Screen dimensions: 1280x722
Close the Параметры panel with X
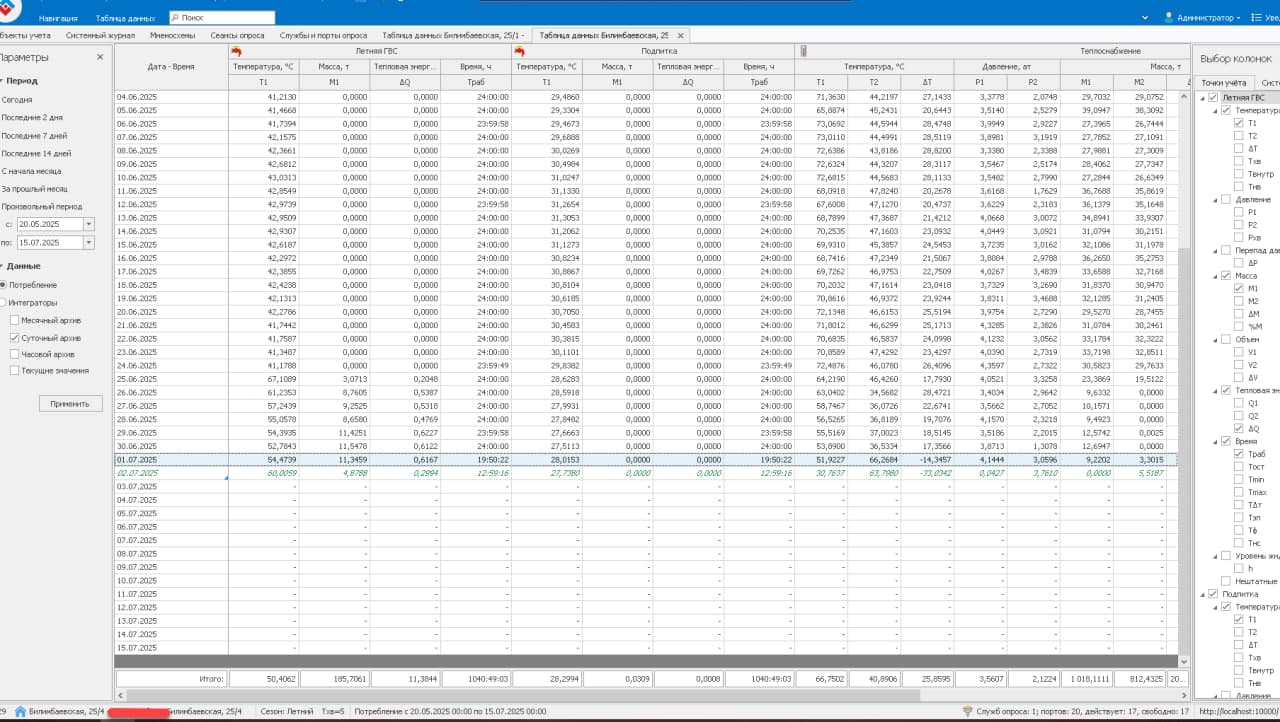point(100,58)
